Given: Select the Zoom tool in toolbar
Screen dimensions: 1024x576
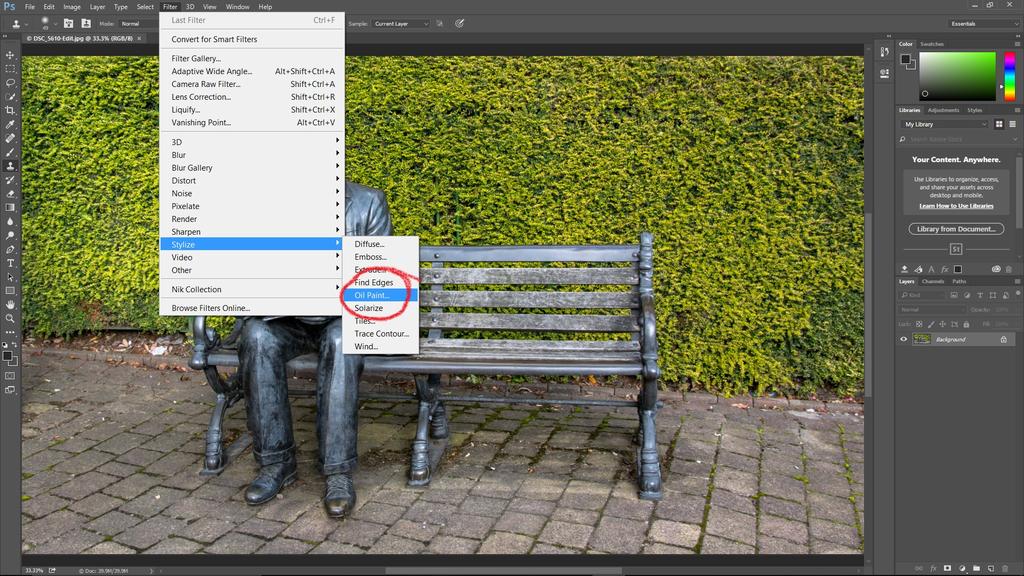Looking at the screenshot, I should pyautogui.click(x=10, y=318).
